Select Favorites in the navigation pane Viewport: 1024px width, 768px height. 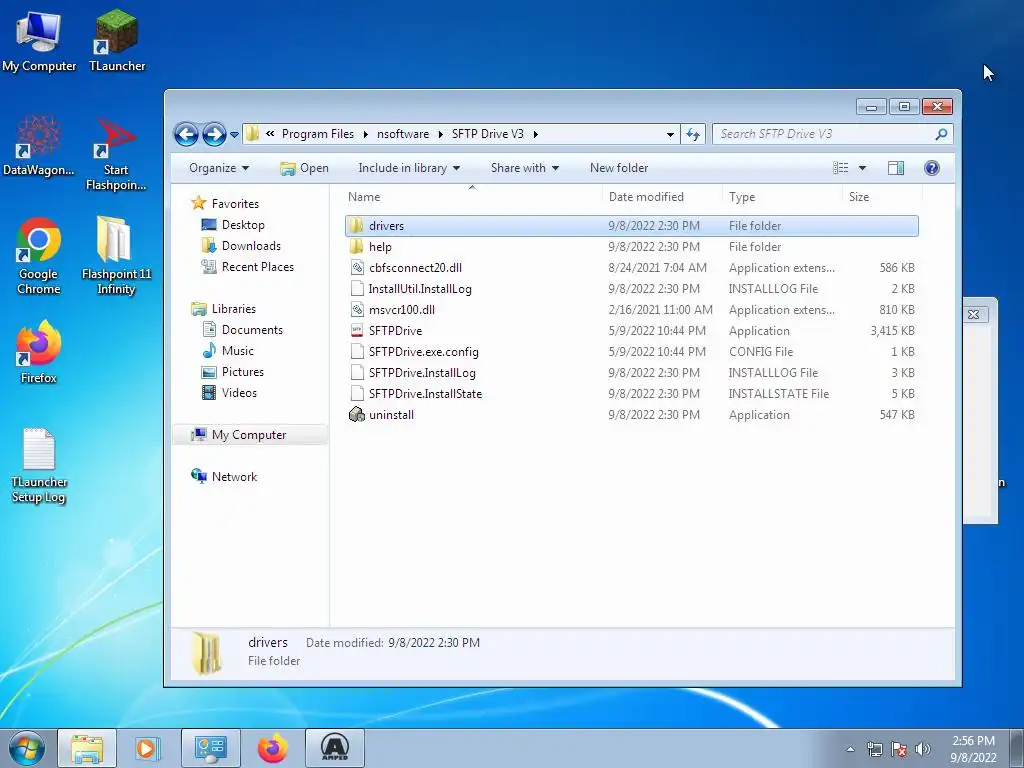[235, 204]
